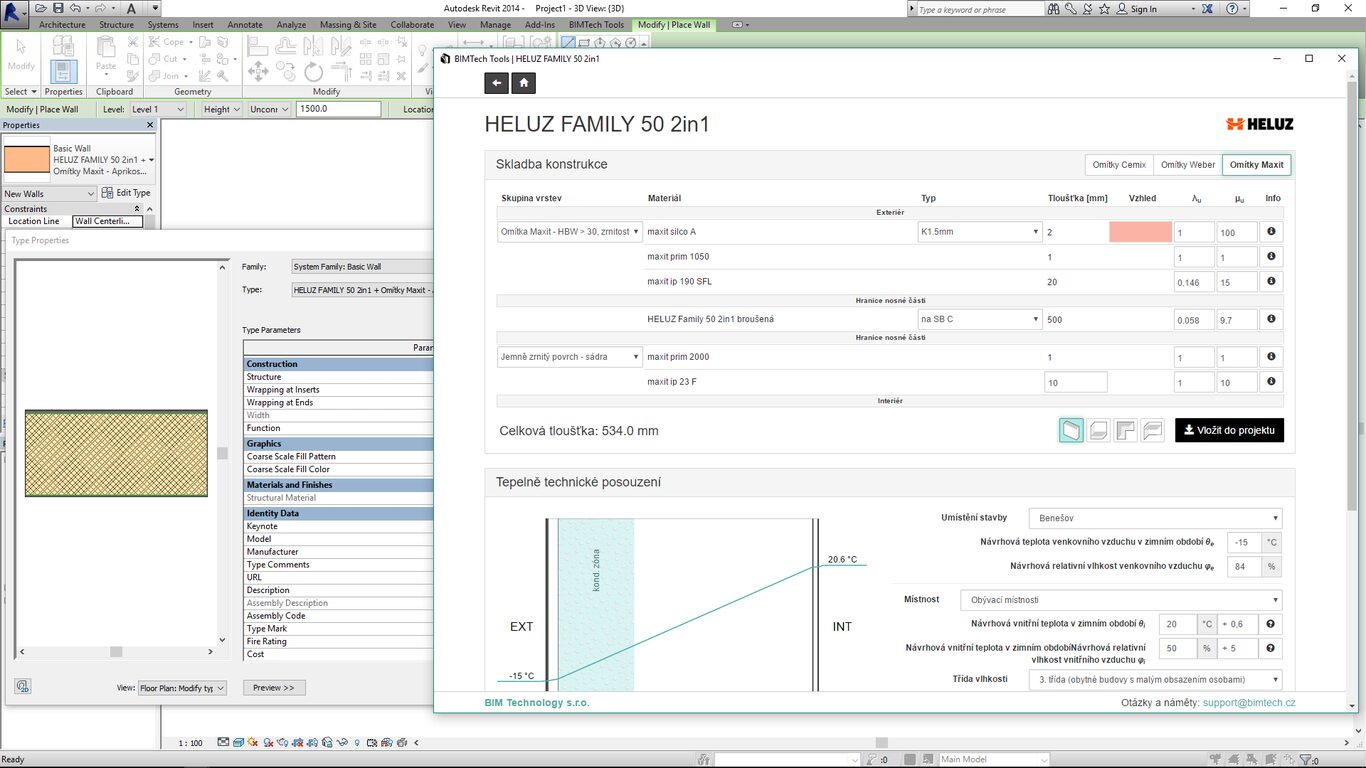
Task: Open the BIMTech Tools home page
Action: pos(524,83)
